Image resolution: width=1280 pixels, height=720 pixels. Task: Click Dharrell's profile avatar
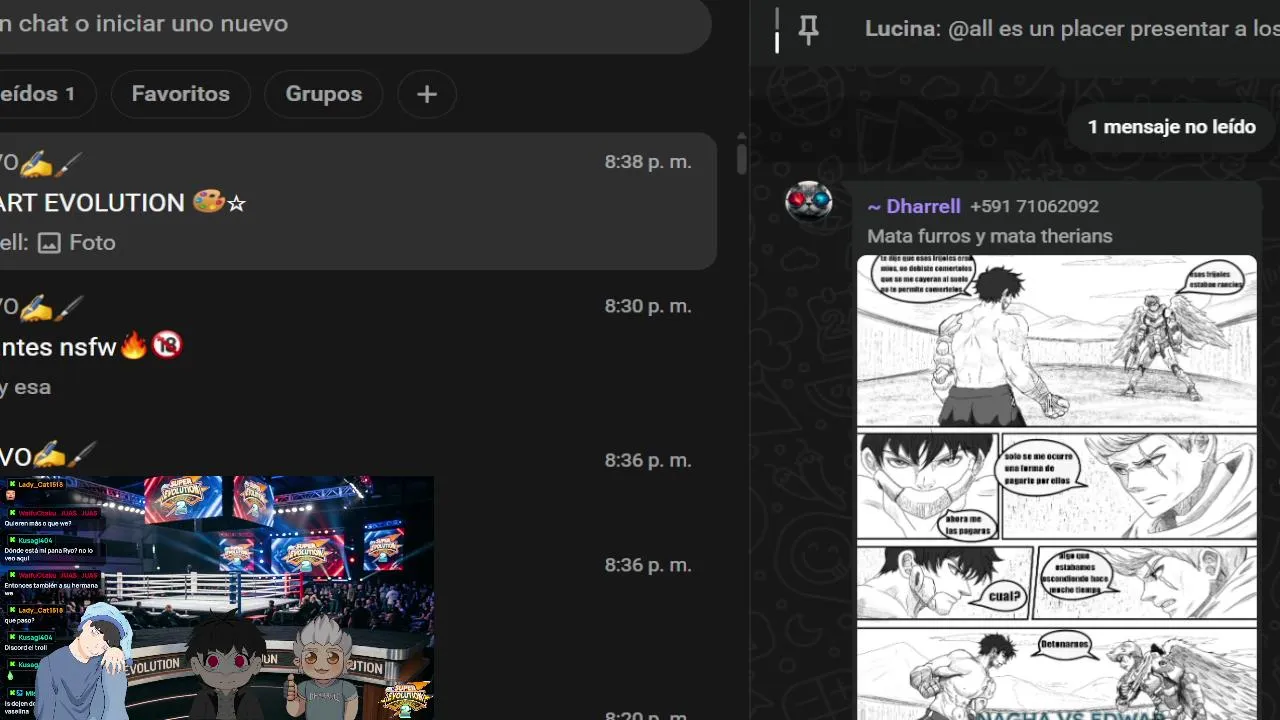click(x=808, y=203)
